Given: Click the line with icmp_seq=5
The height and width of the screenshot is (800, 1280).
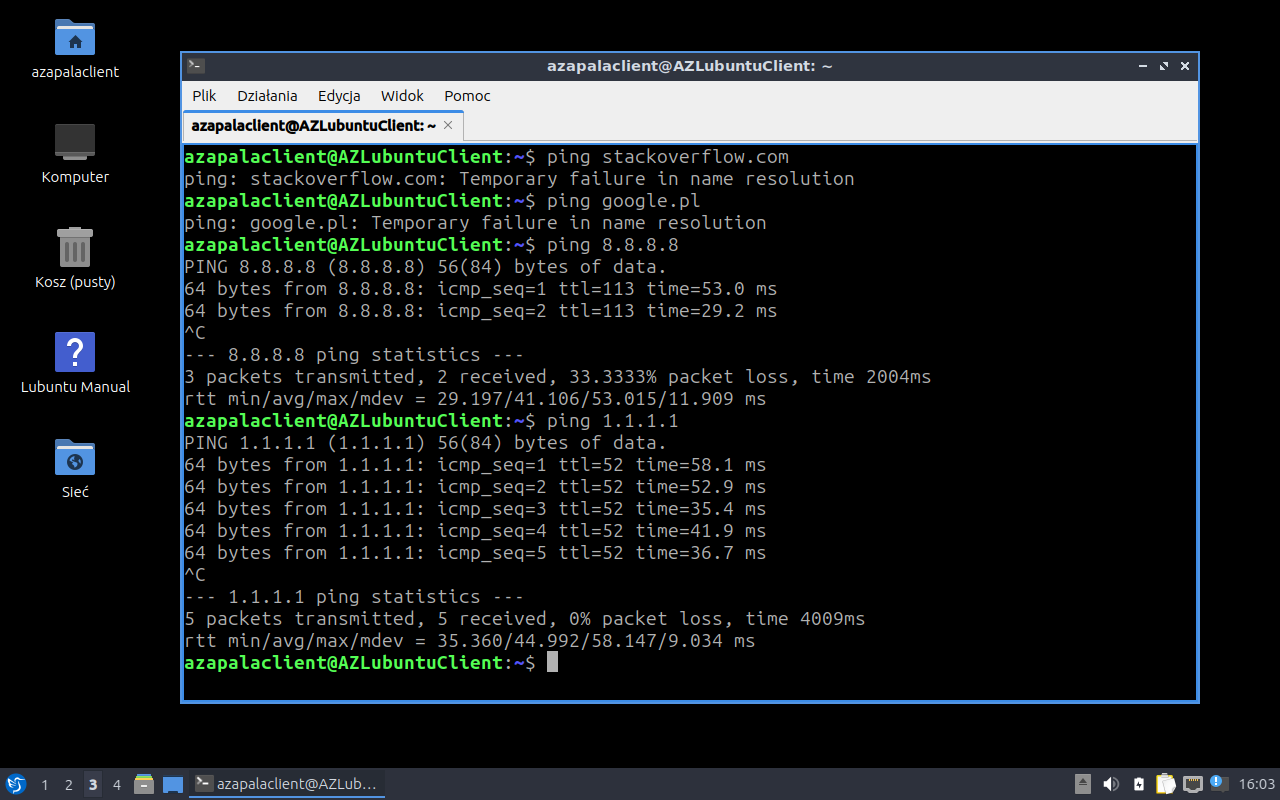Looking at the screenshot, I should (x=475, y=553).
